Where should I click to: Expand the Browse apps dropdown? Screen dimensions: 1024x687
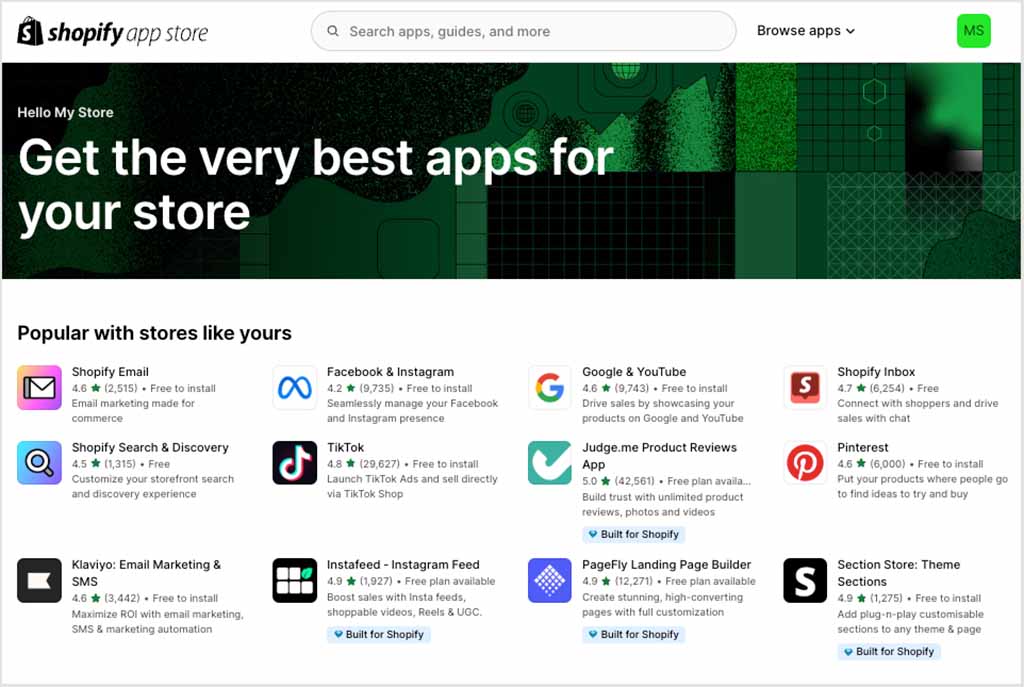[x=805, y=31]
